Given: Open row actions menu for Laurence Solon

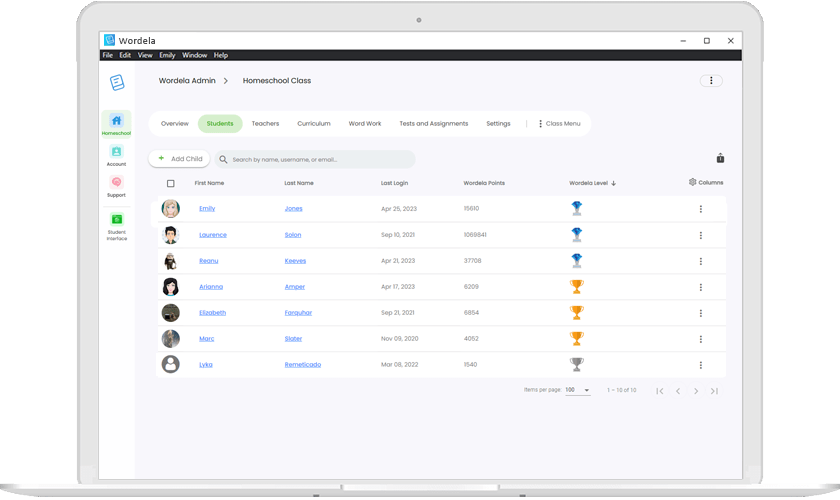Looking at the screenshot, I should coord(700,235).
